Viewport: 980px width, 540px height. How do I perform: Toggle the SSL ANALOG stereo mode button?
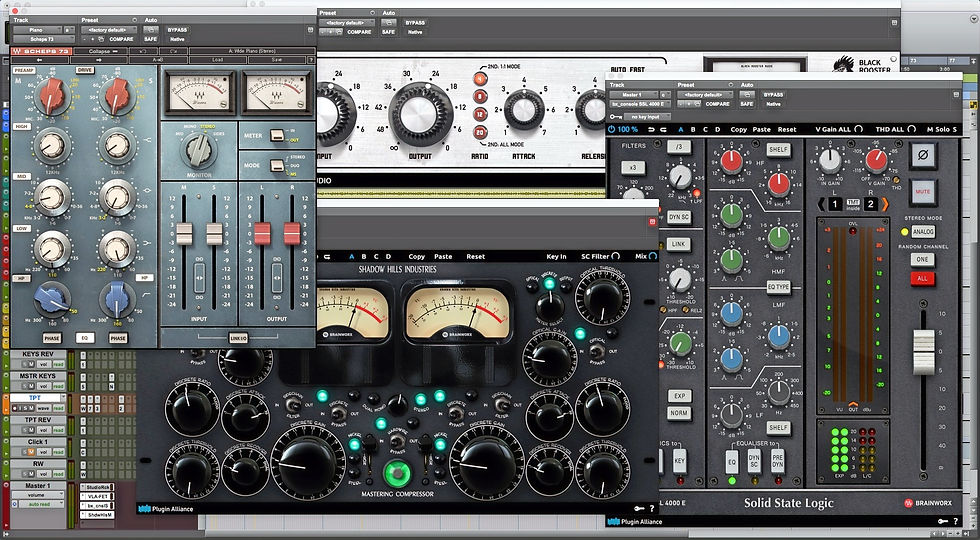tap(922, 232)
